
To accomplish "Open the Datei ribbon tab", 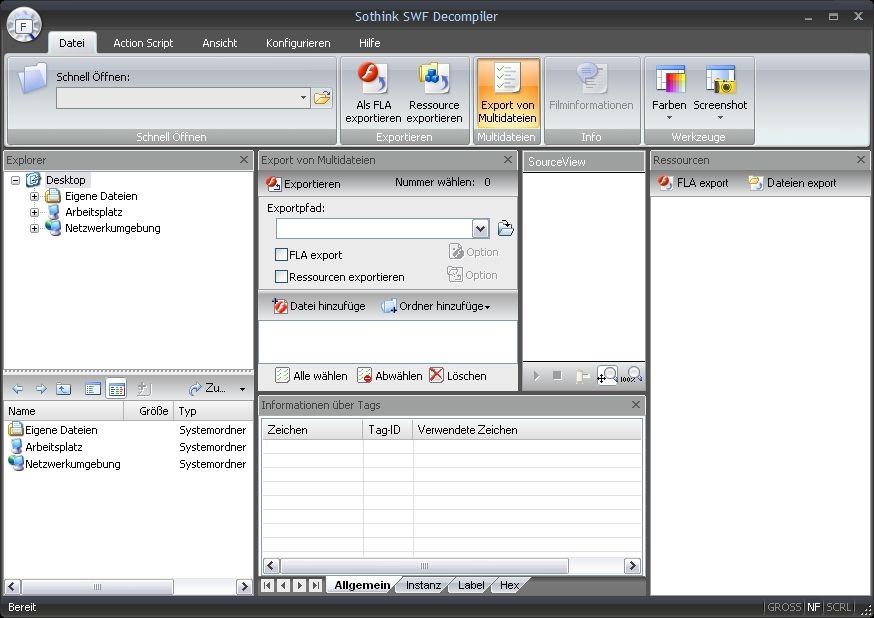I will pos(72,43).
